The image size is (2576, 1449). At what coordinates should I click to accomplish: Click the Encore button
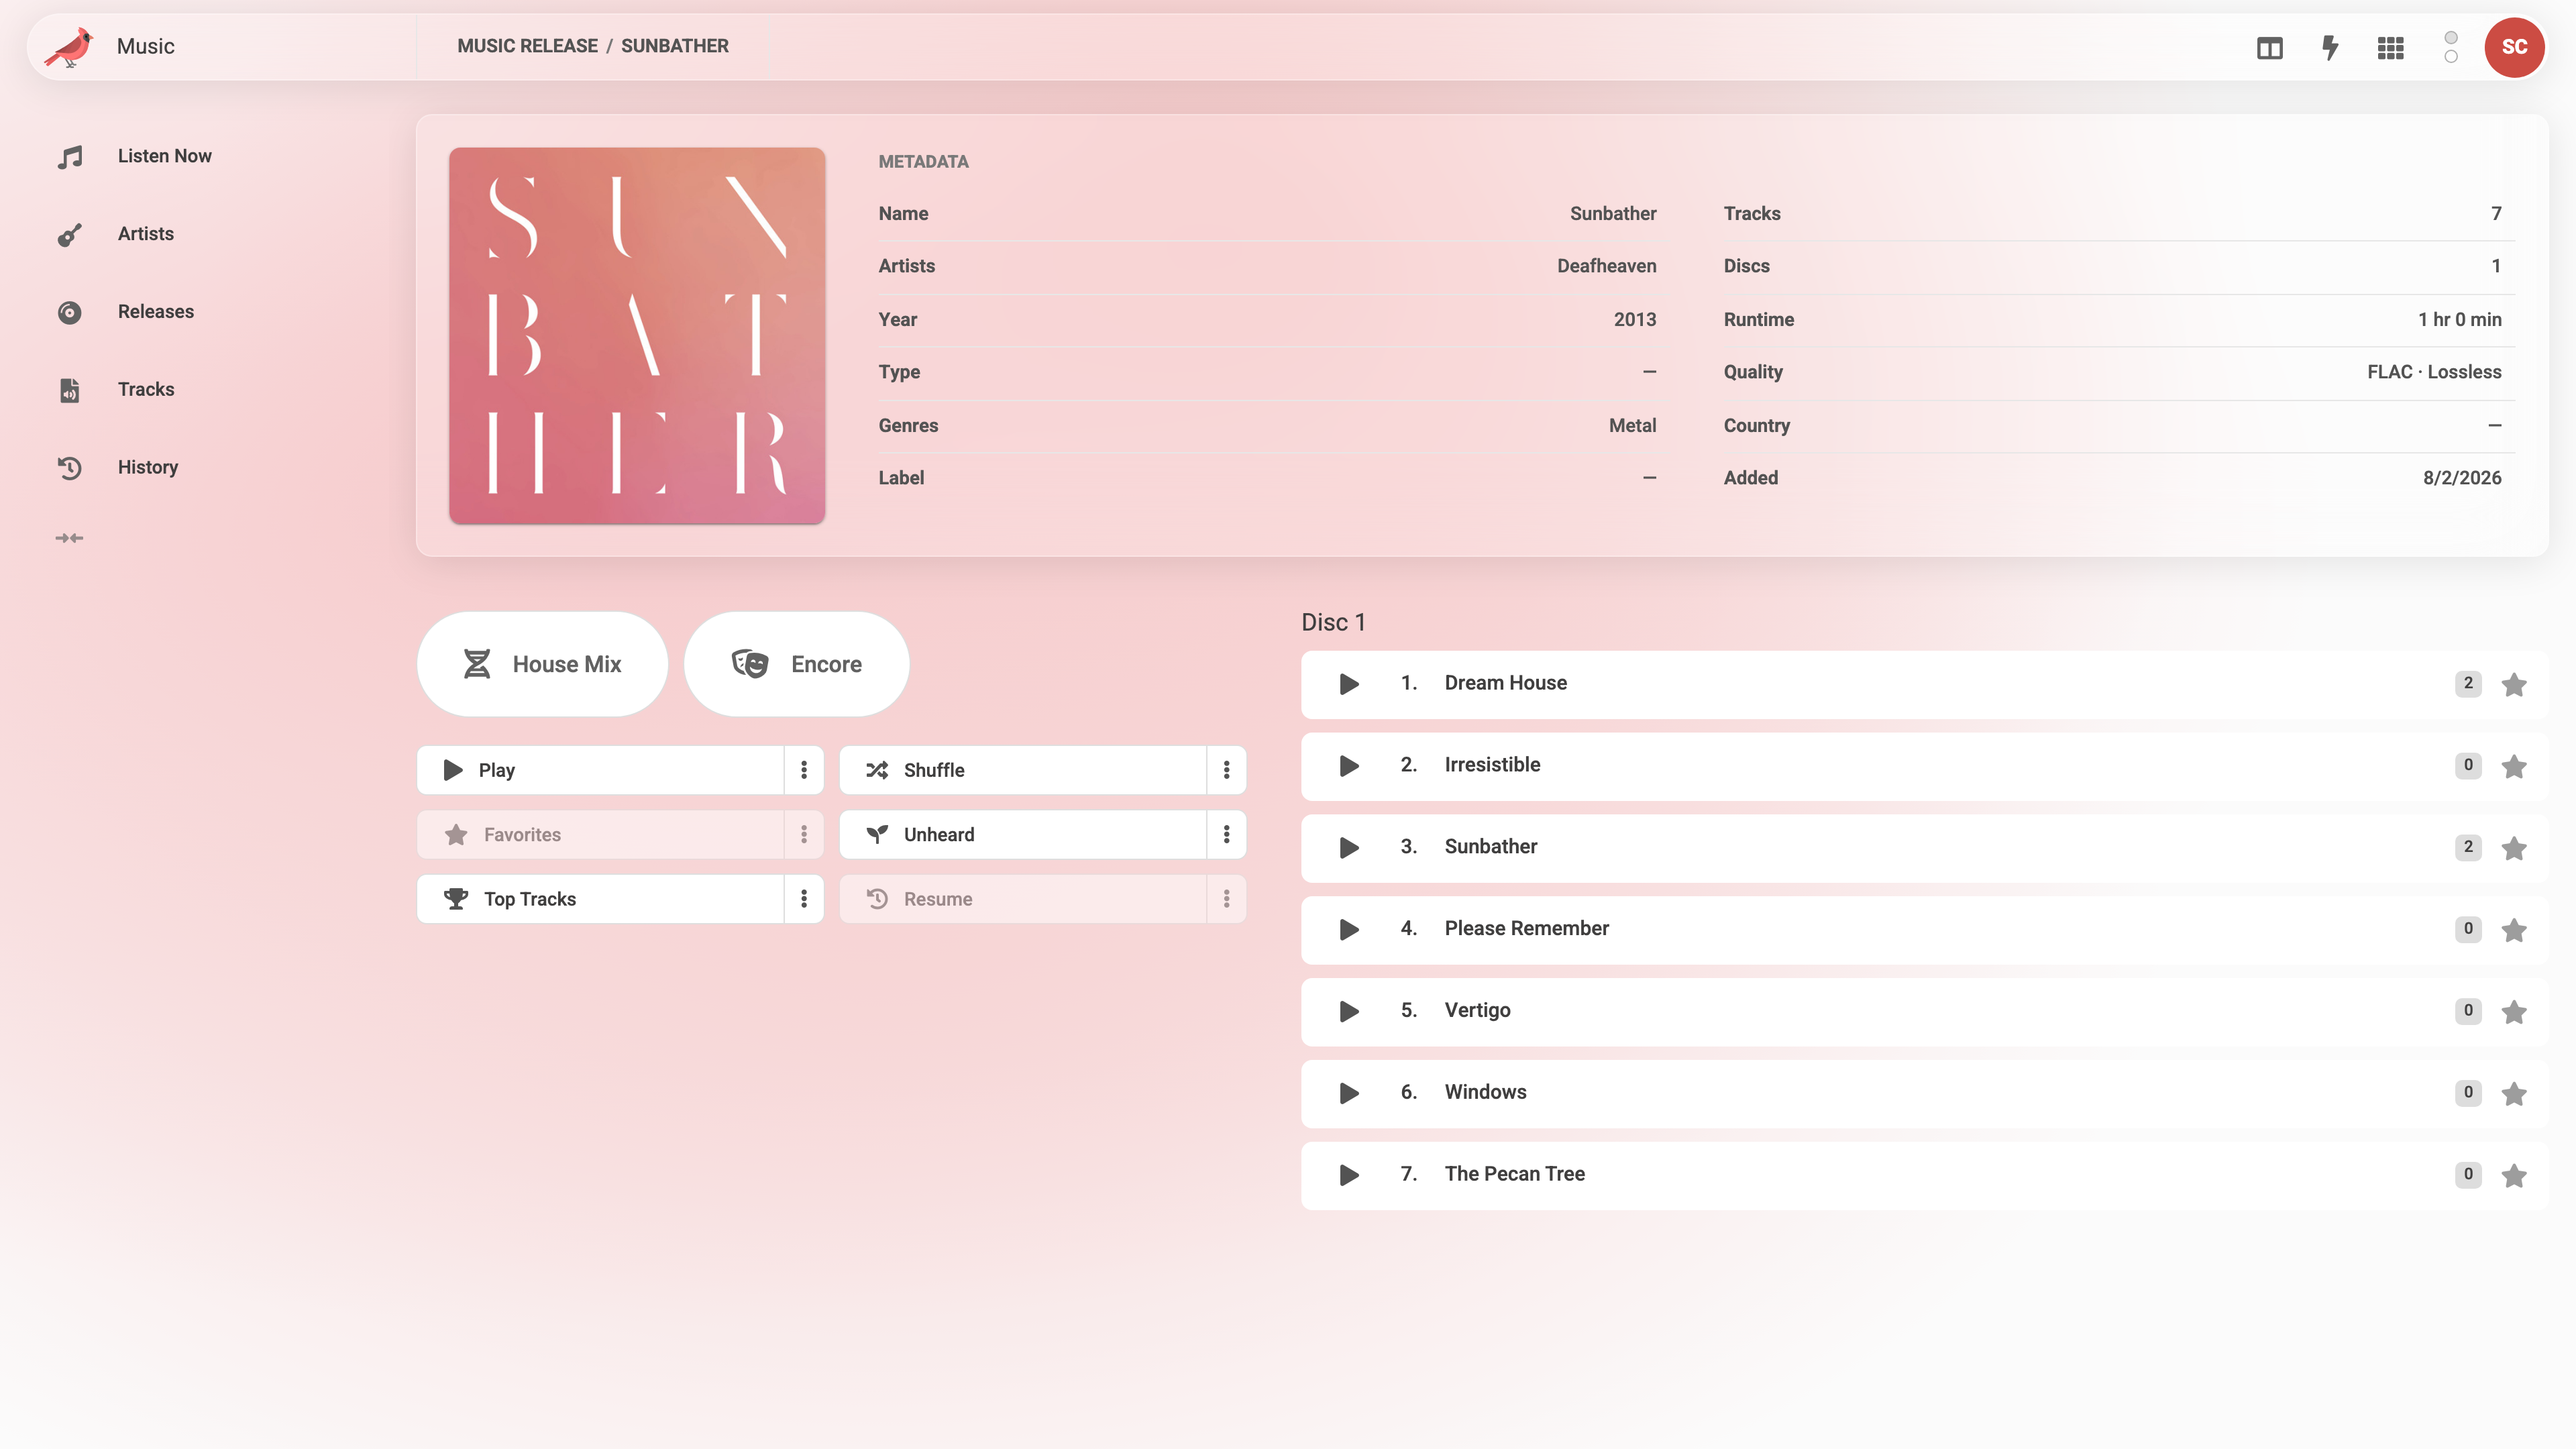click(797, 664)
